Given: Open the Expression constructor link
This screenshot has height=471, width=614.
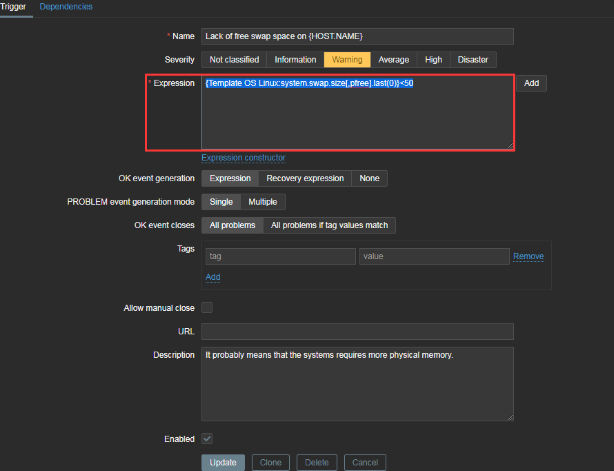Looking at the screenshot, I should (243, 158).
